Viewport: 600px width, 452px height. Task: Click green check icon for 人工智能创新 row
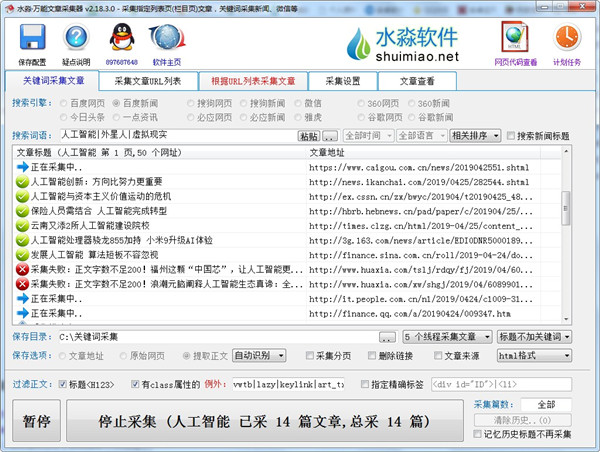tap(23, 181)
